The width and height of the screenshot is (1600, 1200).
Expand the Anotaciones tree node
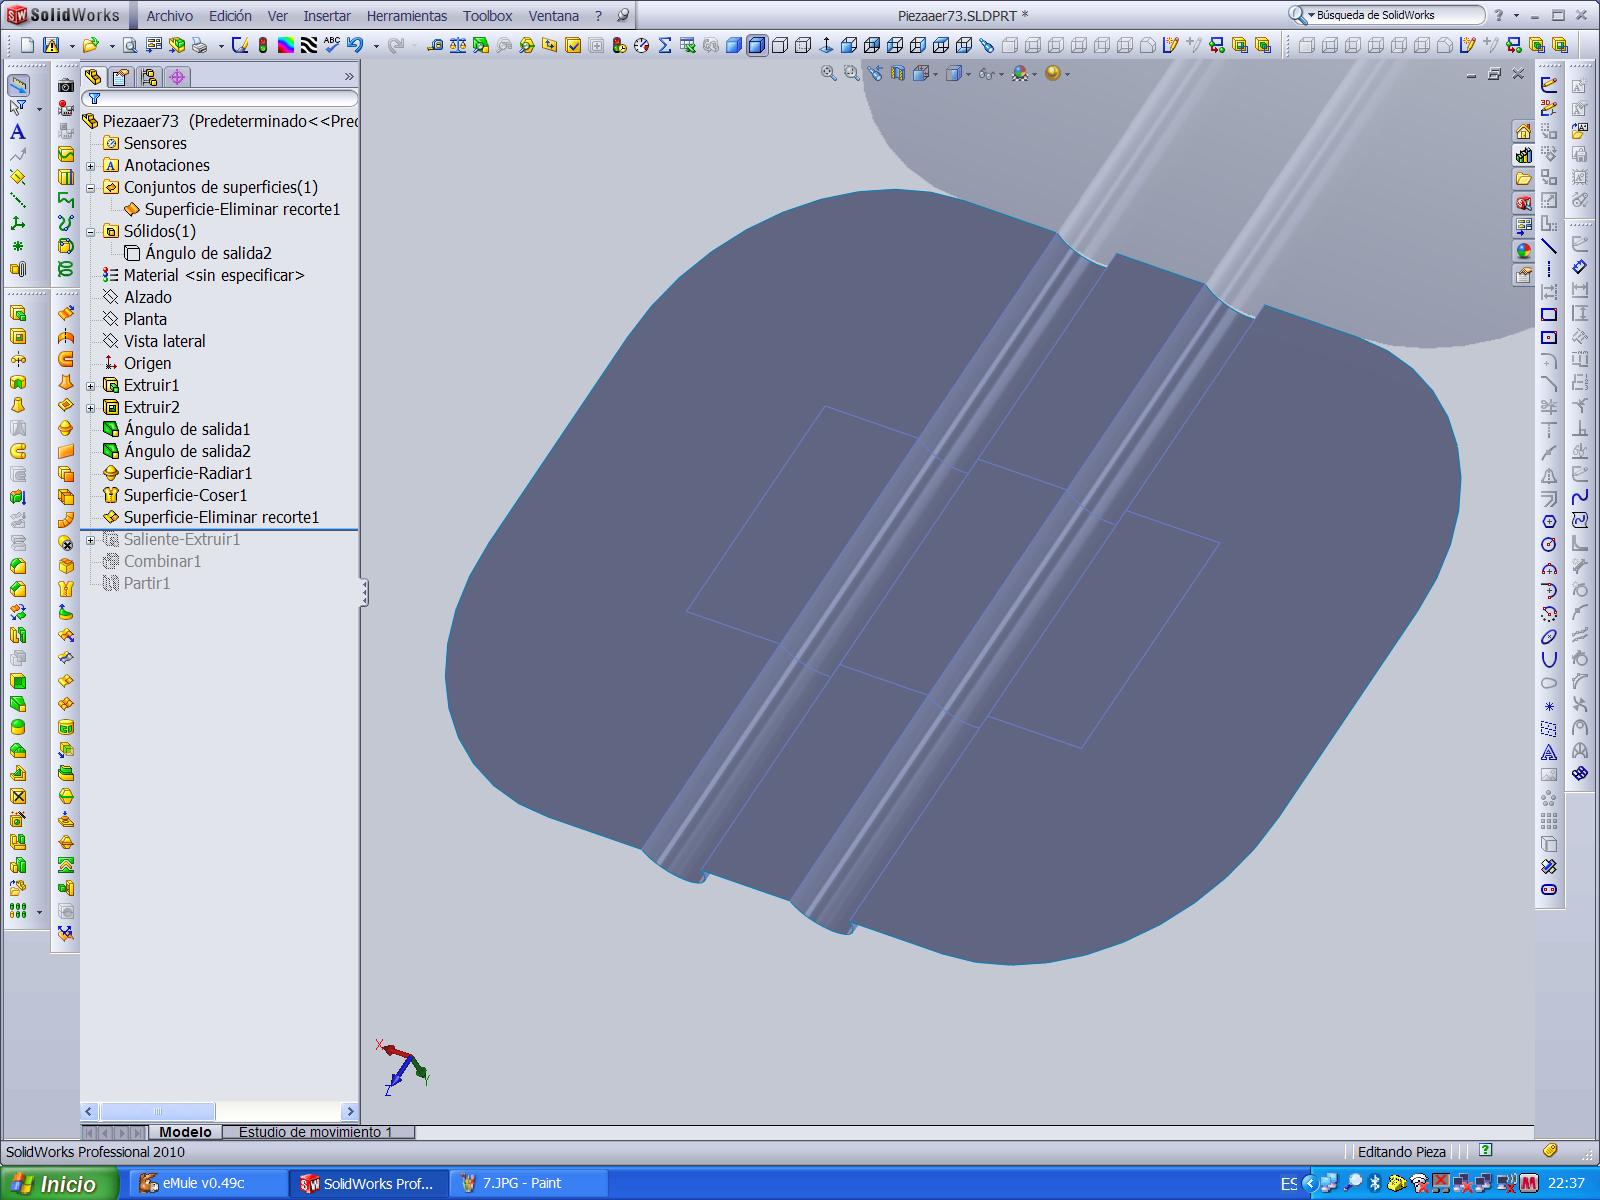[91, 166]
